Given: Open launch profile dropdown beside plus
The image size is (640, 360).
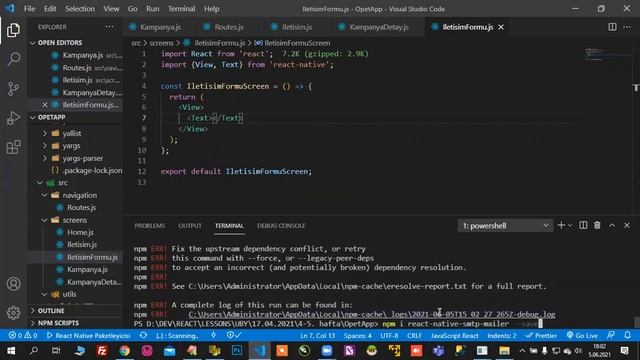Looking at the screenshot, I should [570, 225].
